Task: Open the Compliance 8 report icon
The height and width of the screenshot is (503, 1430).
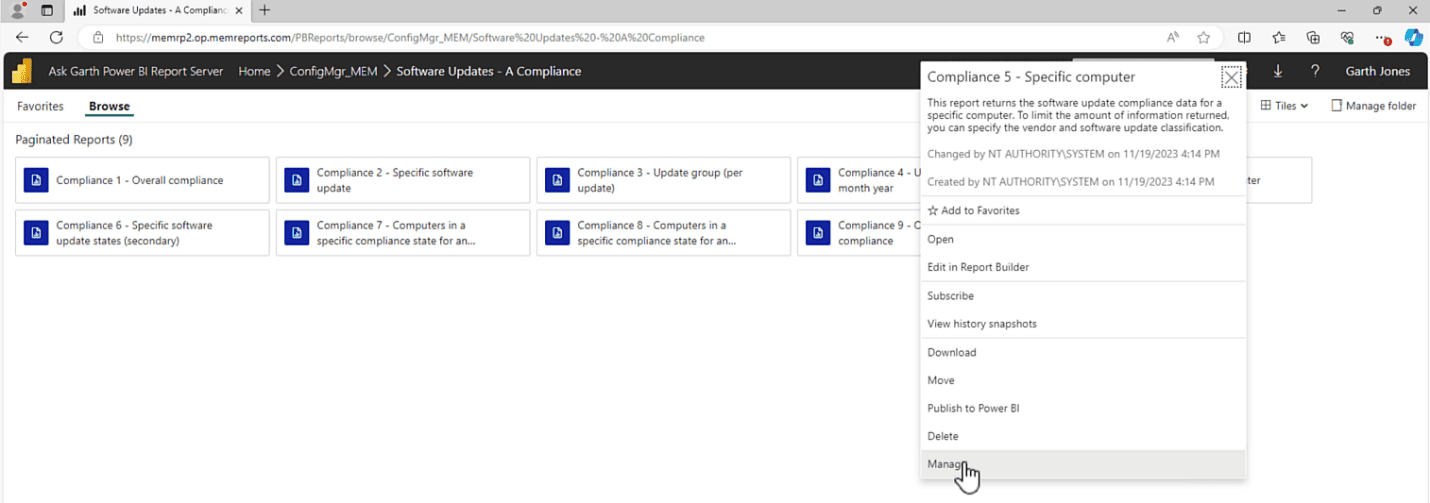Action: tap(557, 233)
